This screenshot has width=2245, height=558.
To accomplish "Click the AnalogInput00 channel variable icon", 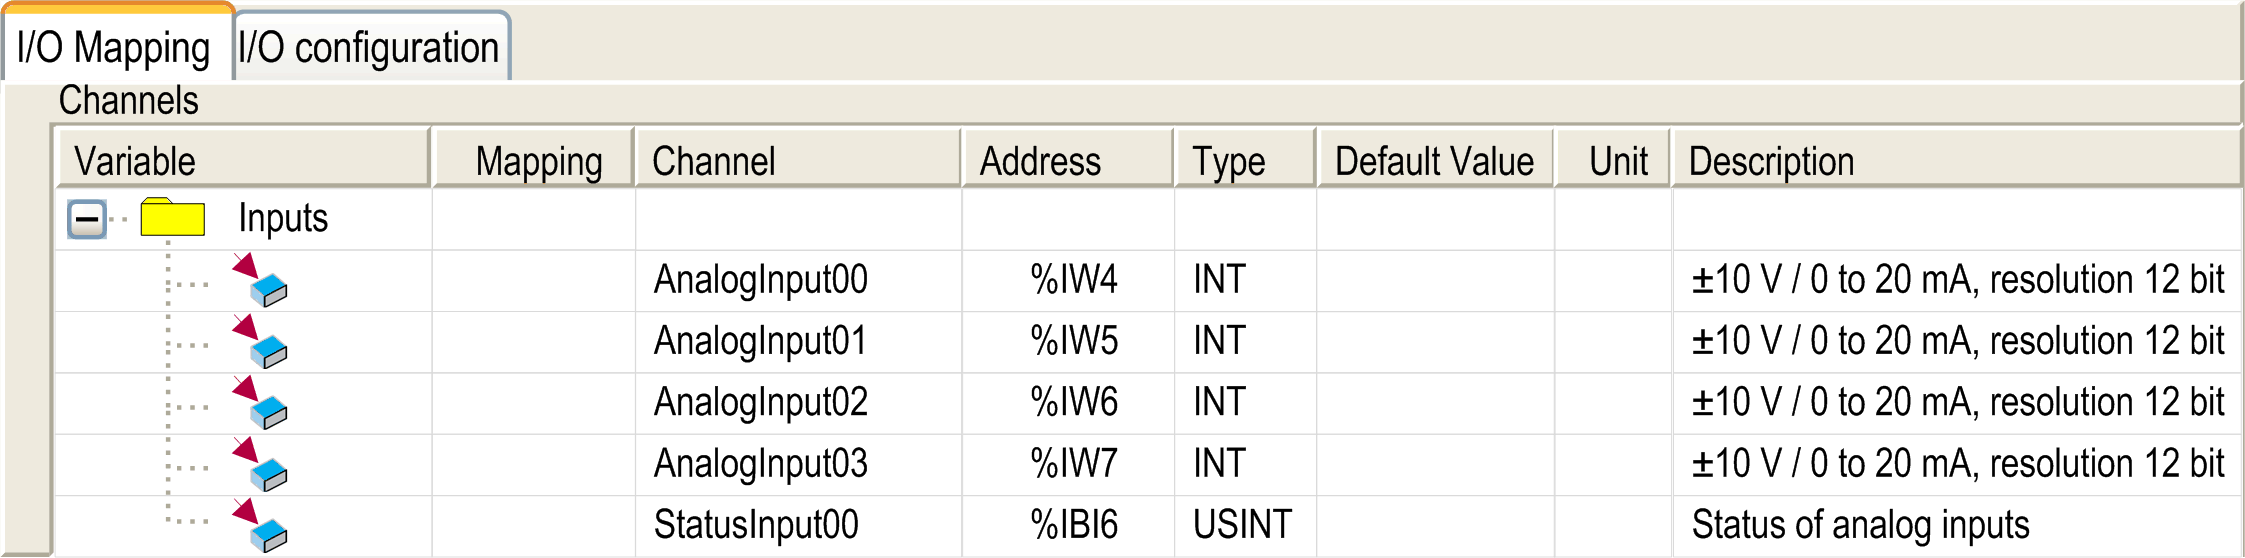I will click(261, 280).
